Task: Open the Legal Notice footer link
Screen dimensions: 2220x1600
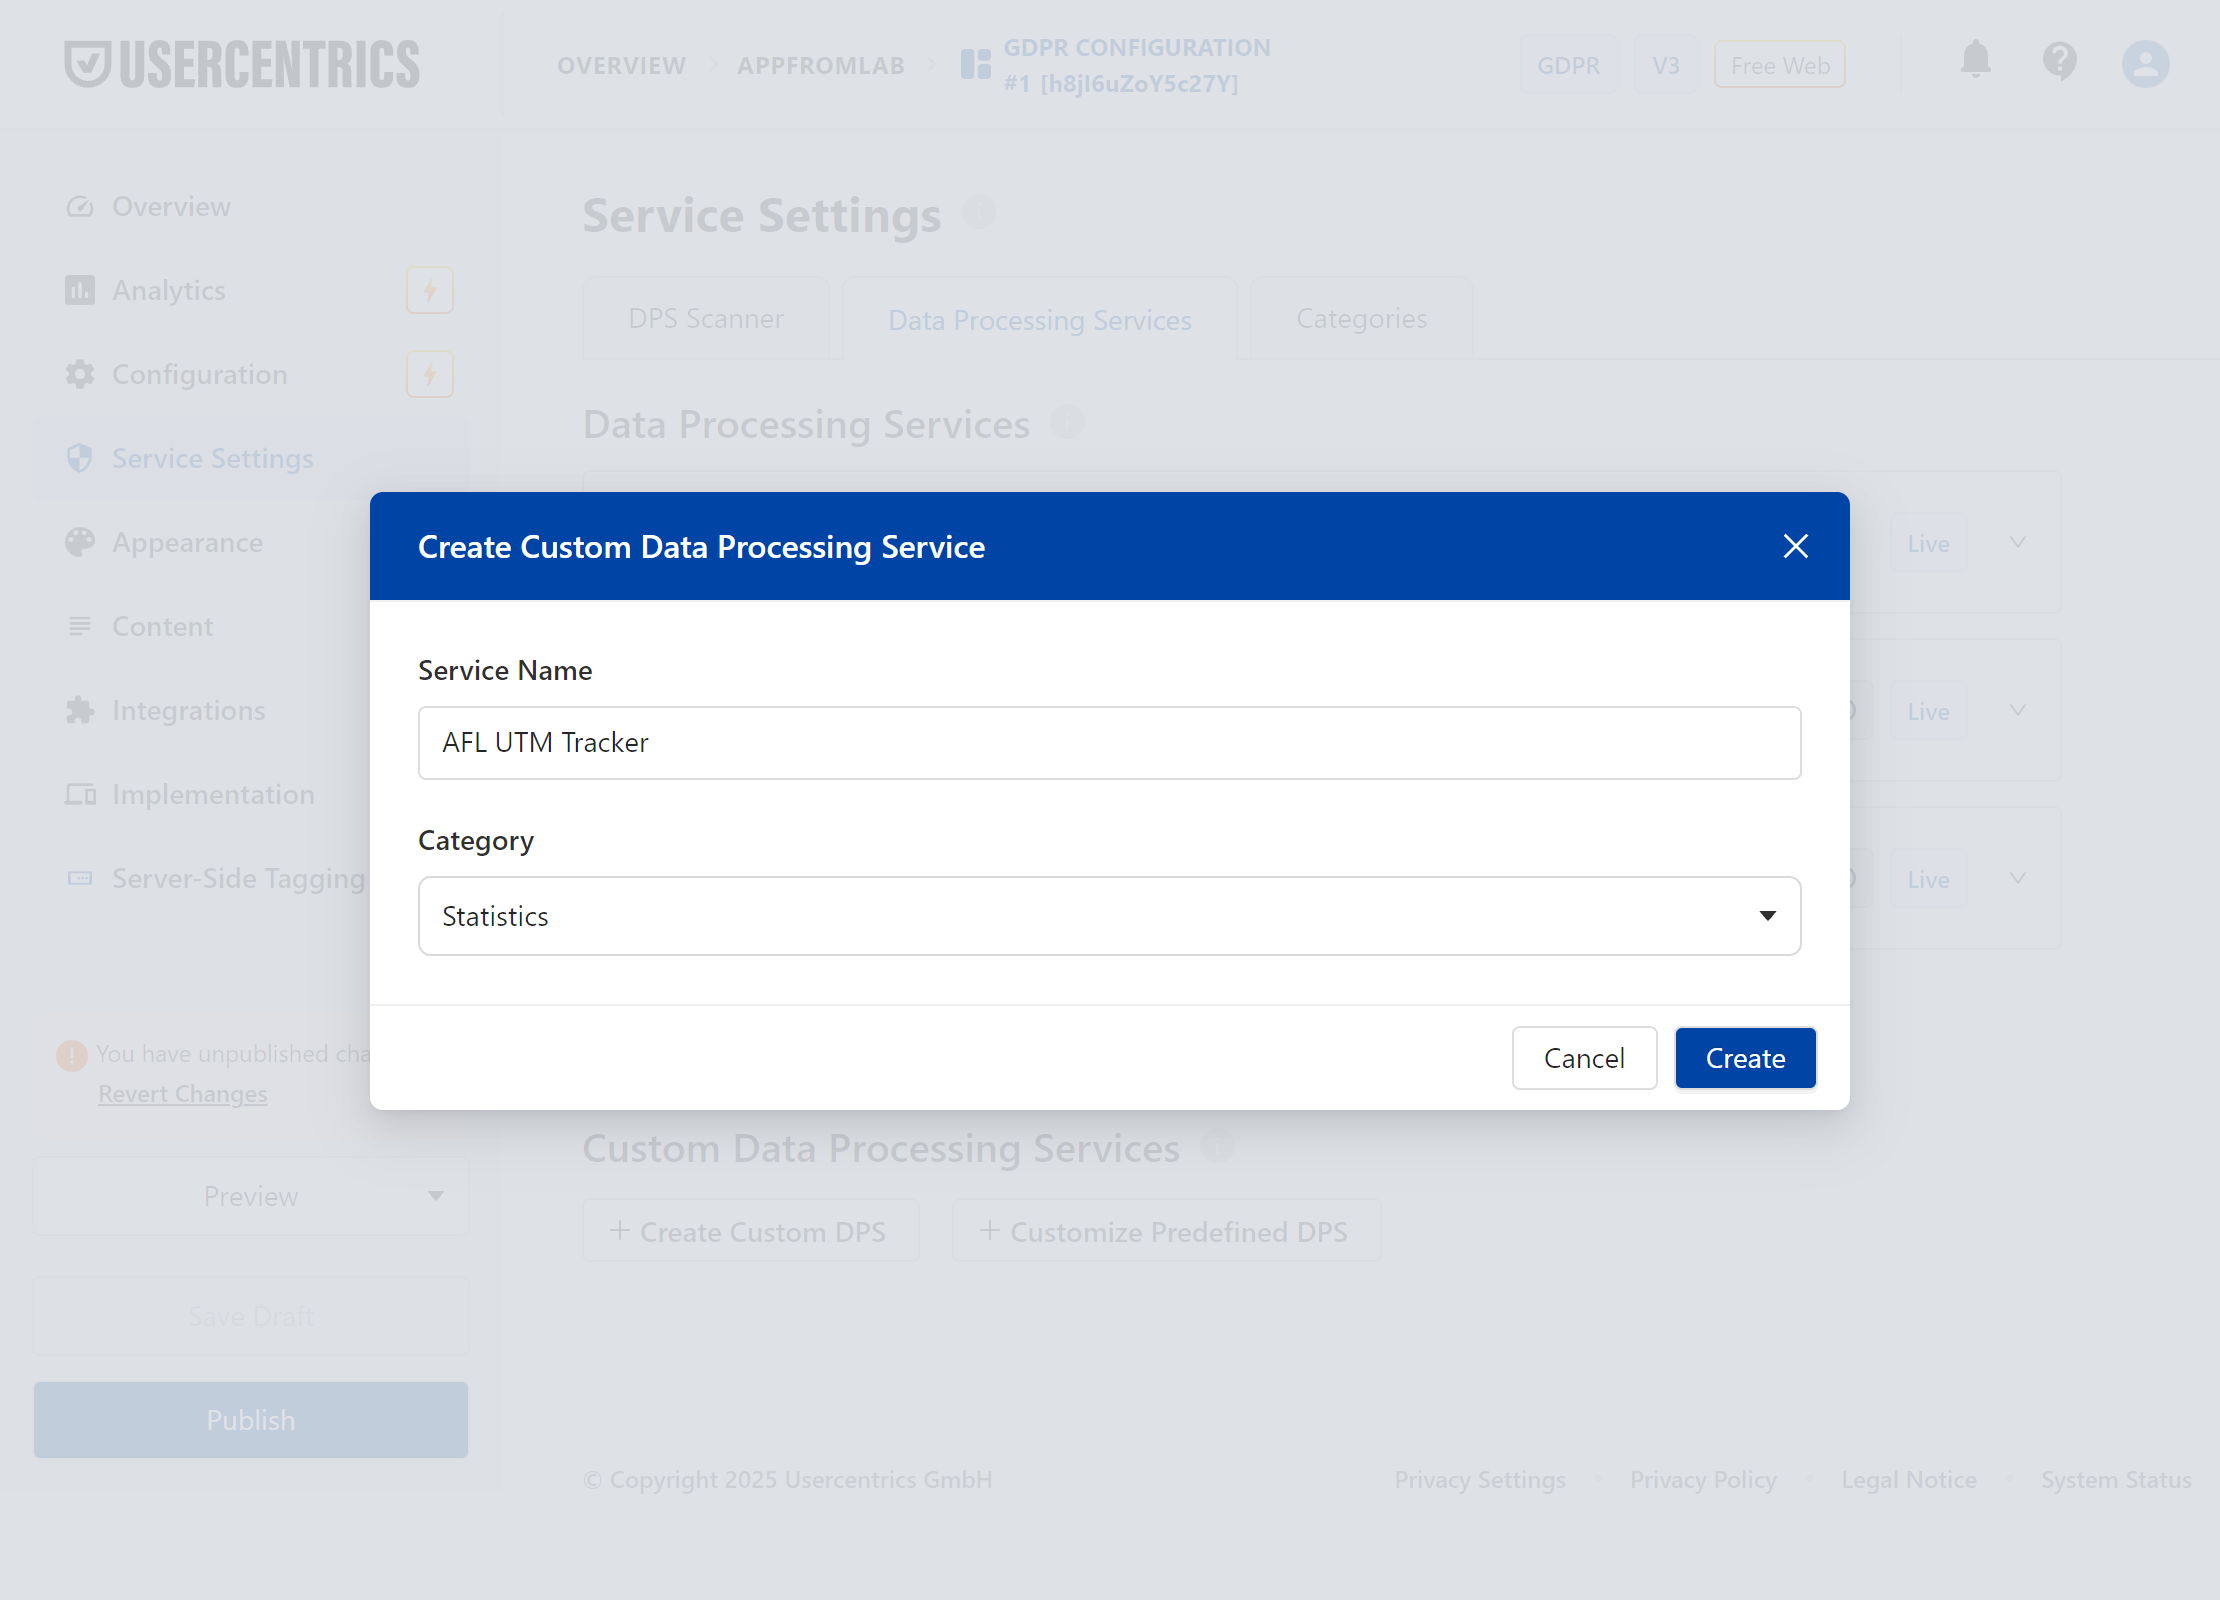Action: [x=1909, y=1479]
